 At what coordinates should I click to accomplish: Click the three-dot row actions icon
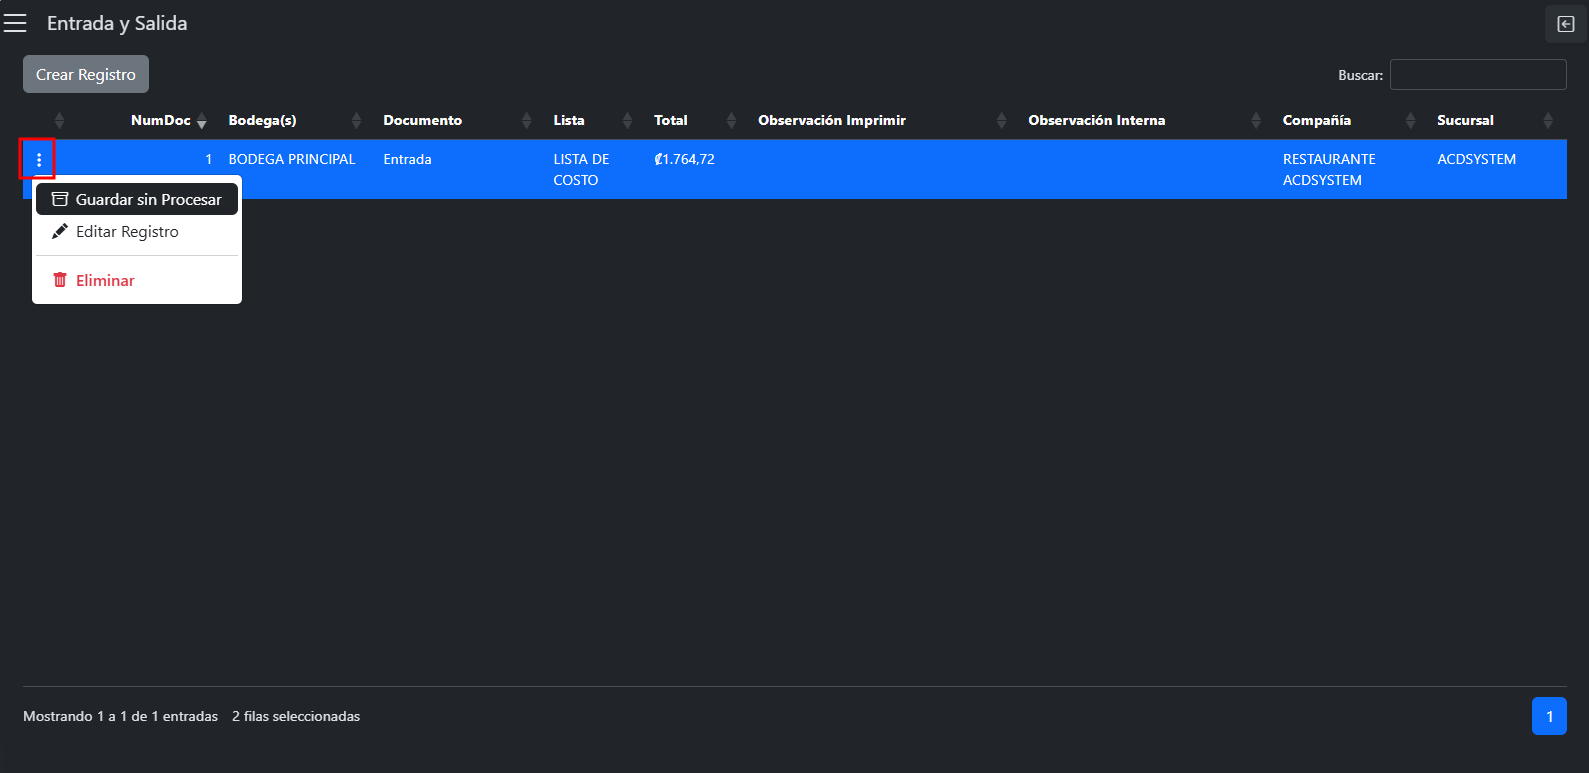39,160
